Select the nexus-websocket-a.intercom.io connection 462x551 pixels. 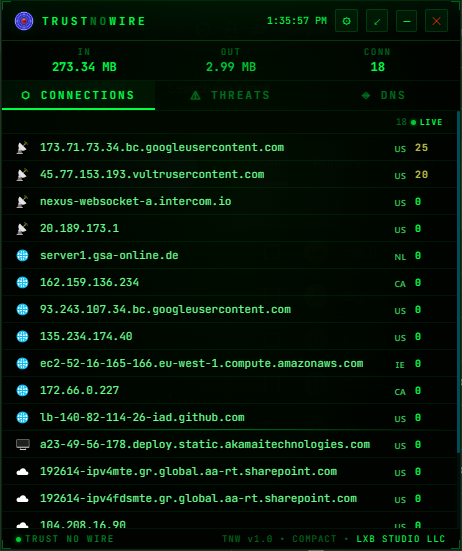(229, 202)
